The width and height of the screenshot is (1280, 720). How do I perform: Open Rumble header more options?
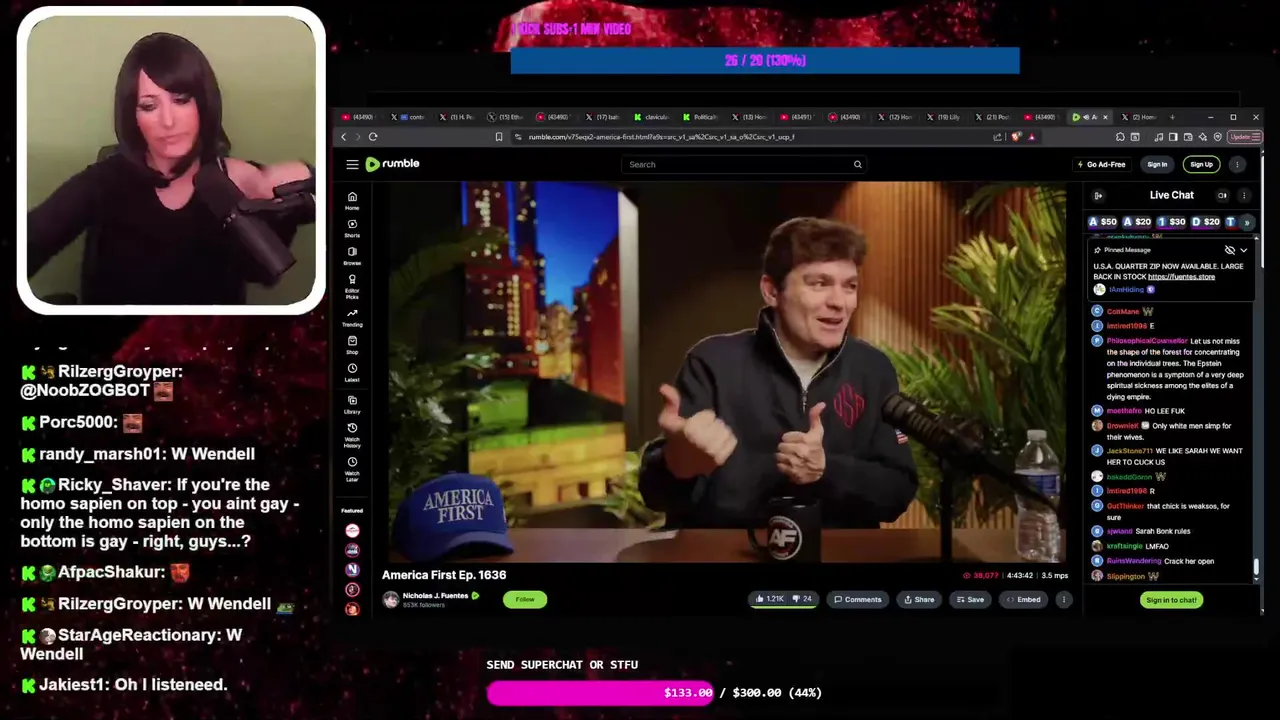(1238, 164)
